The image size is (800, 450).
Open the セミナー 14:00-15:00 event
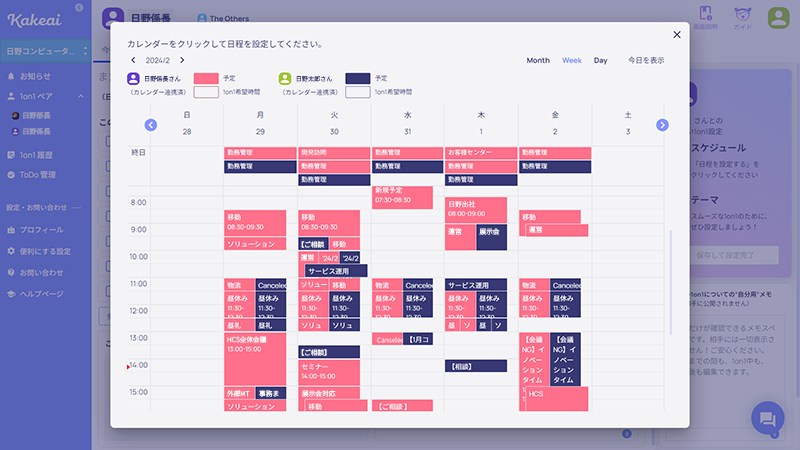329,372
